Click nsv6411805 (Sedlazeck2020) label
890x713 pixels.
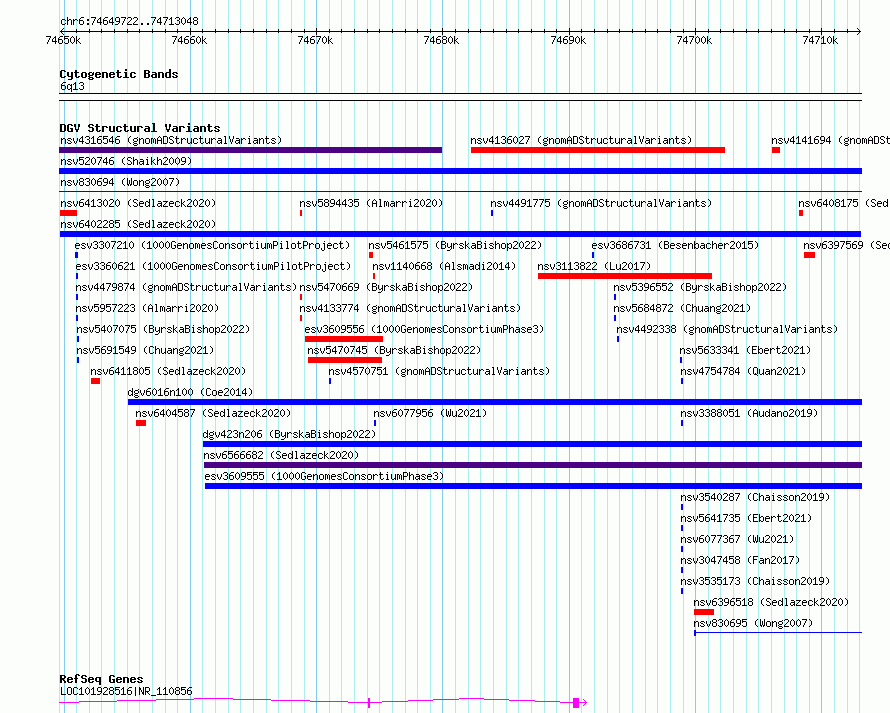[168, 371]
